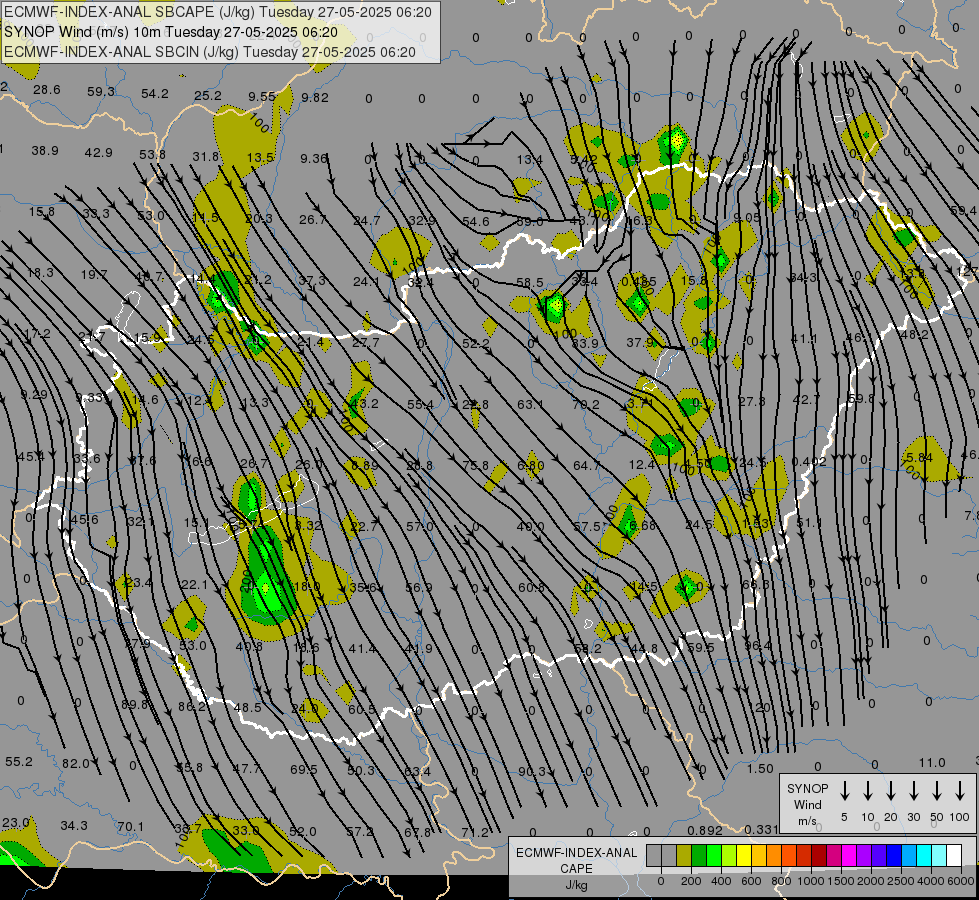Click the map value '42.9'
This screenshot has height=900, width=979.
pos(99,152)
